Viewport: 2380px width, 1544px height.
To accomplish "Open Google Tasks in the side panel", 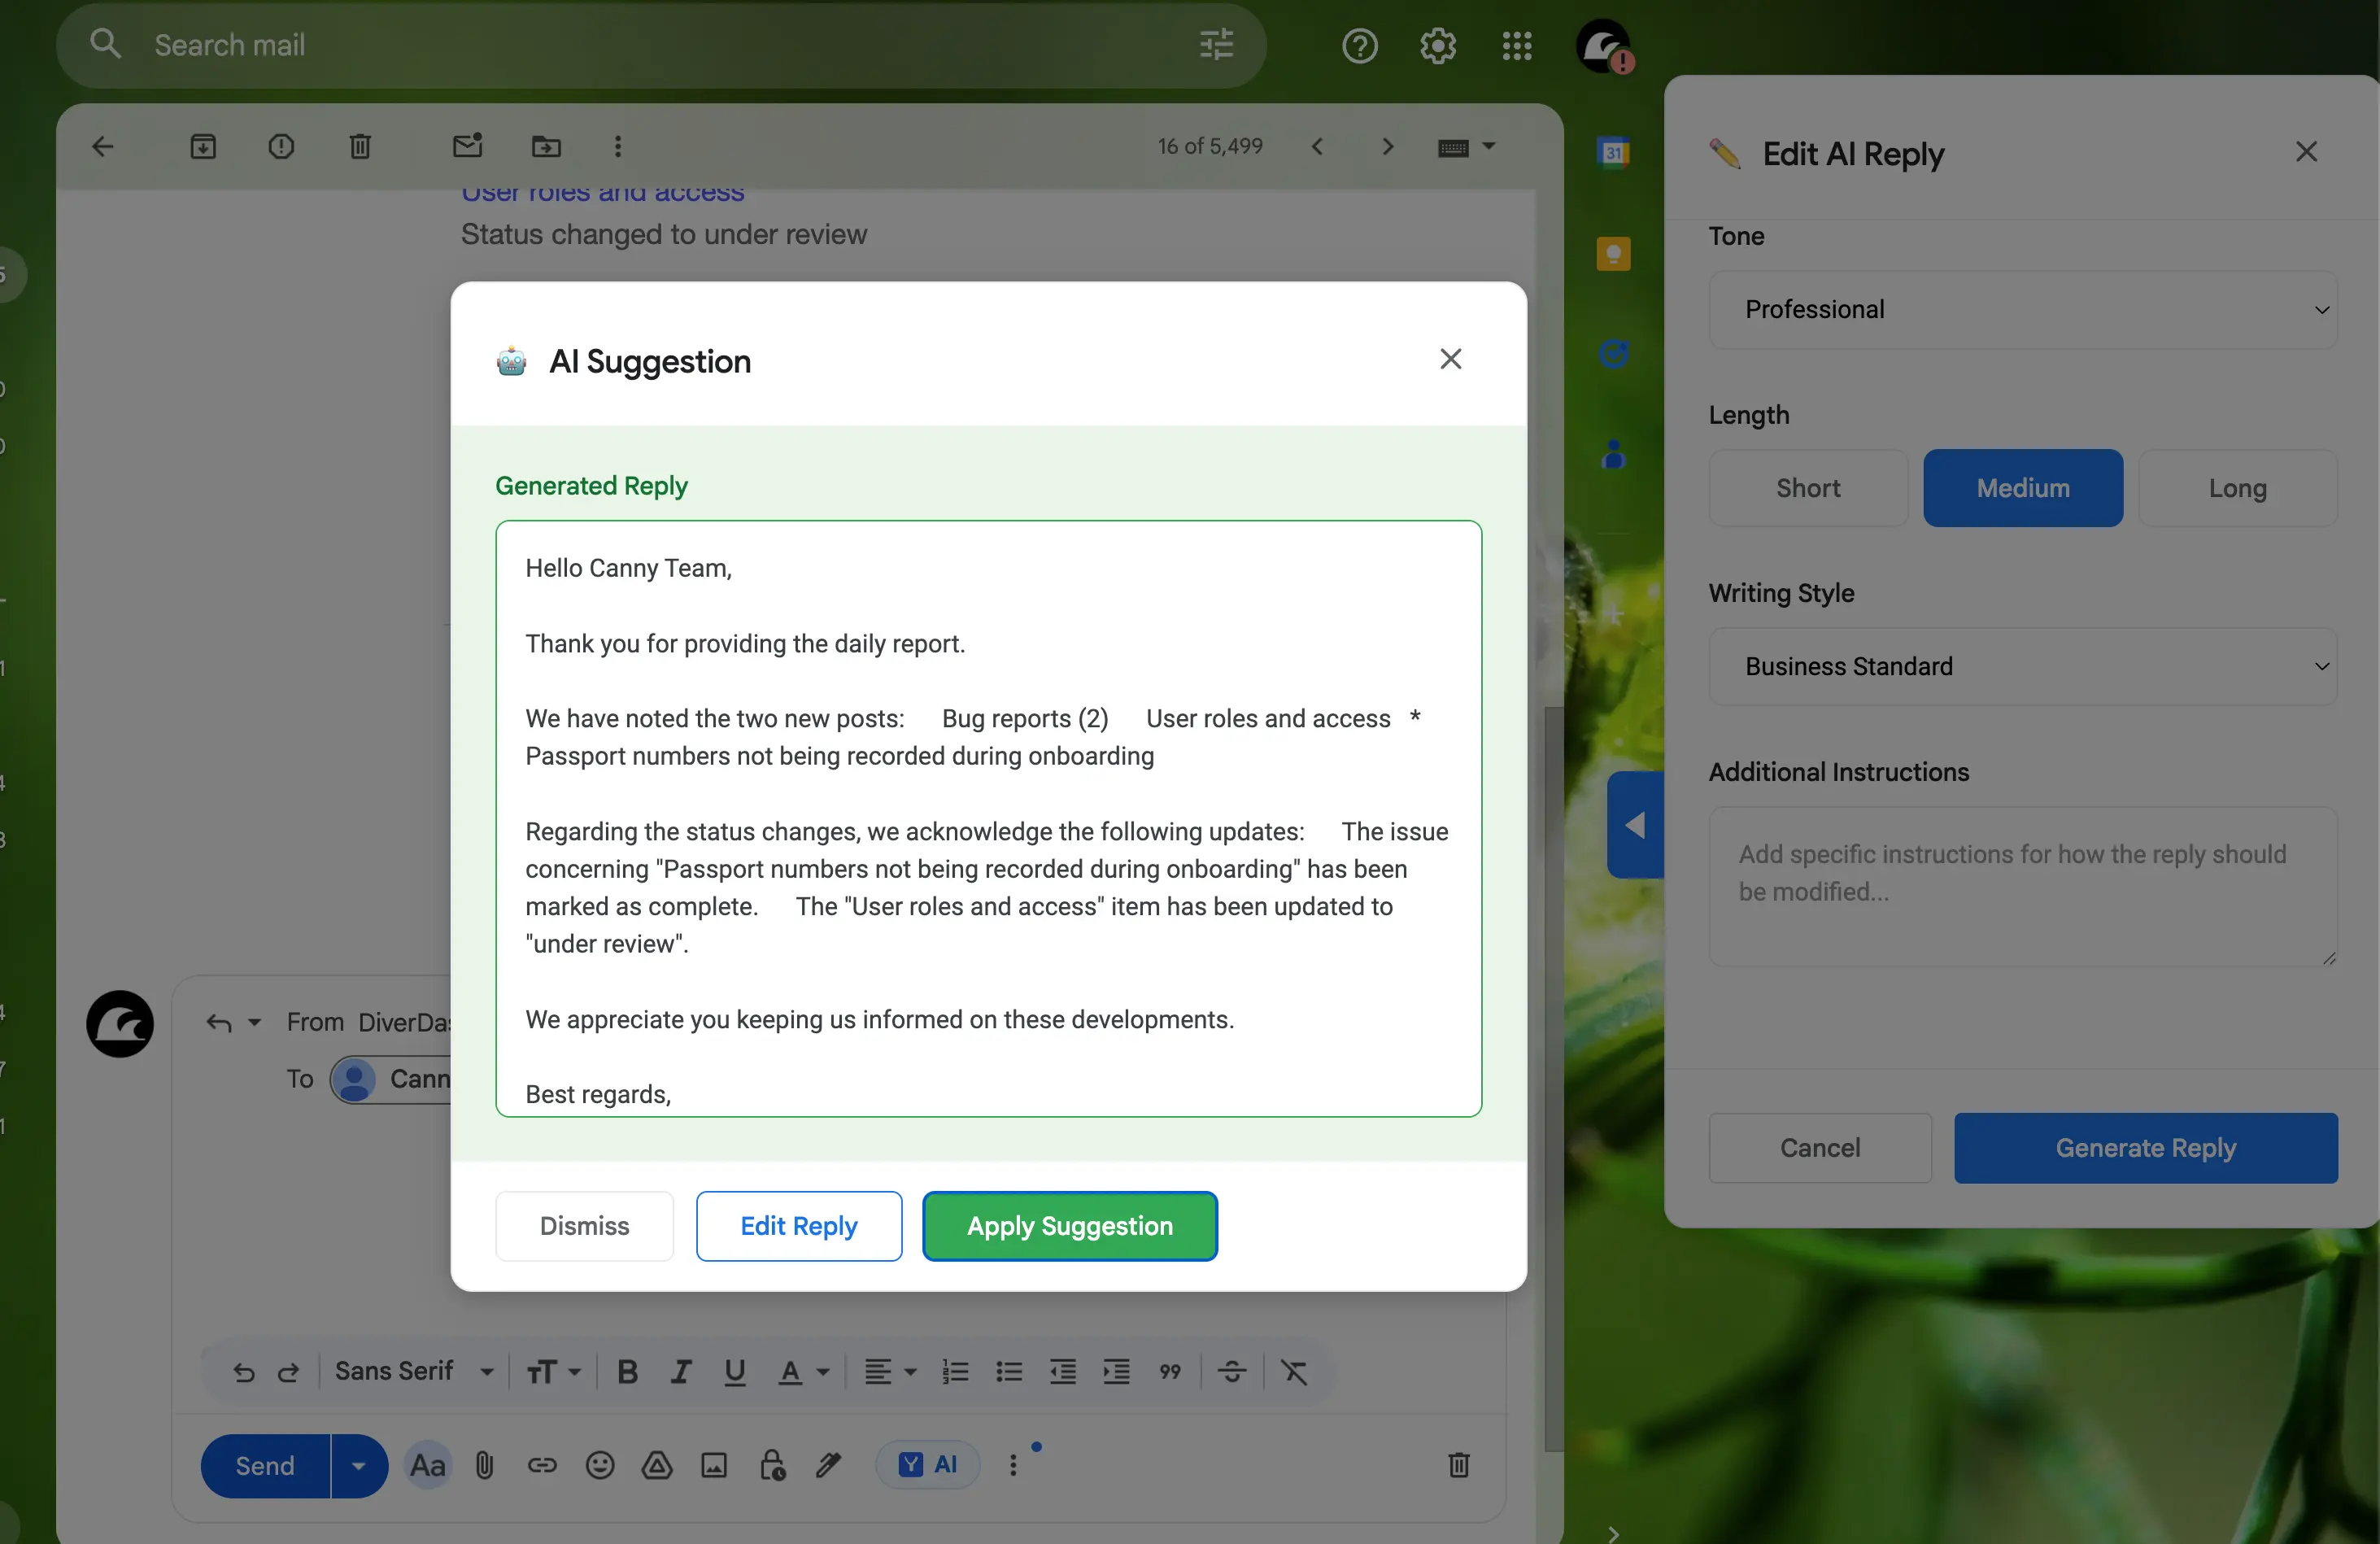I will click(x=1612, y=354).
